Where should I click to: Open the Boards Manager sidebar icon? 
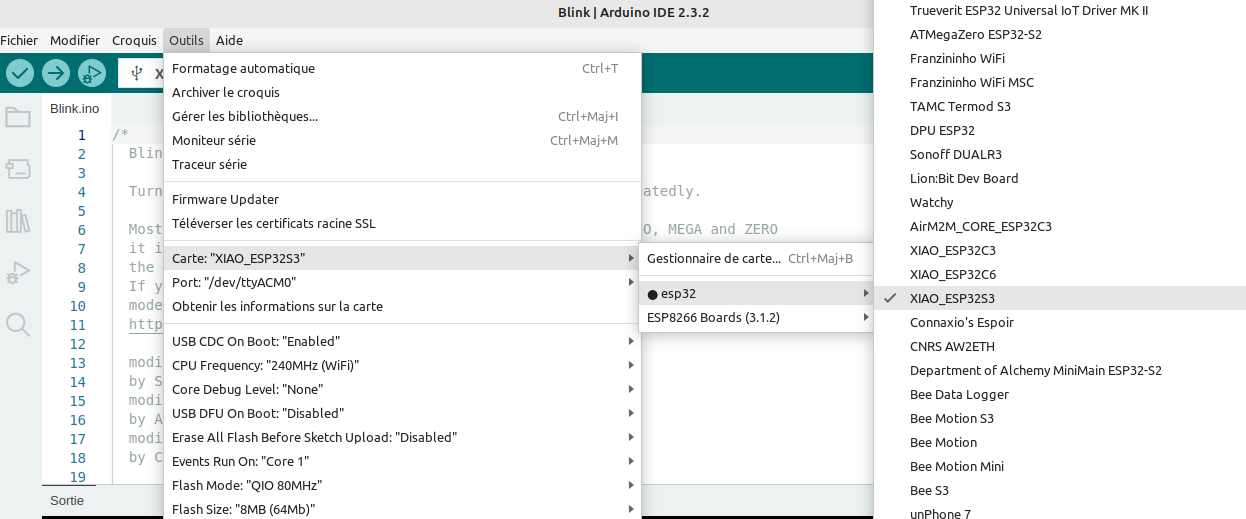point(18,169)
